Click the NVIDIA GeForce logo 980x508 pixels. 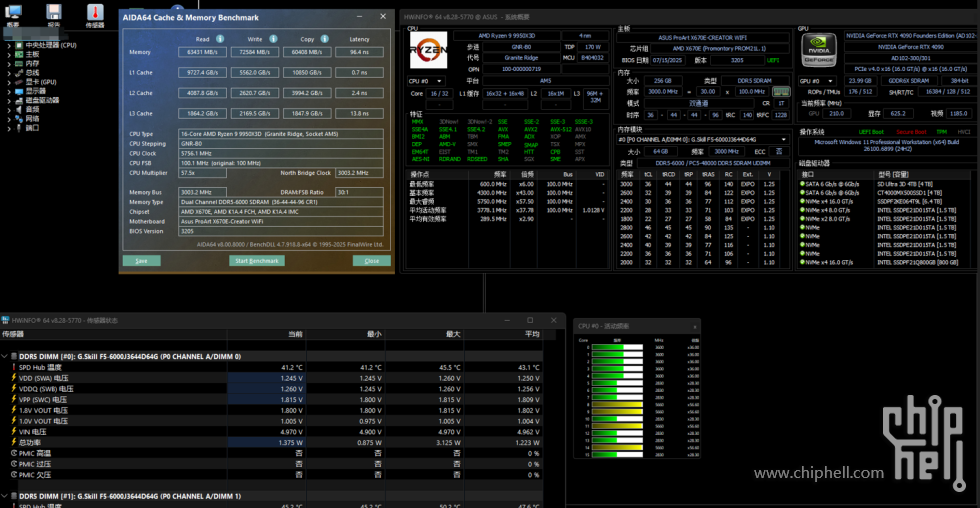tap(819, 52)
